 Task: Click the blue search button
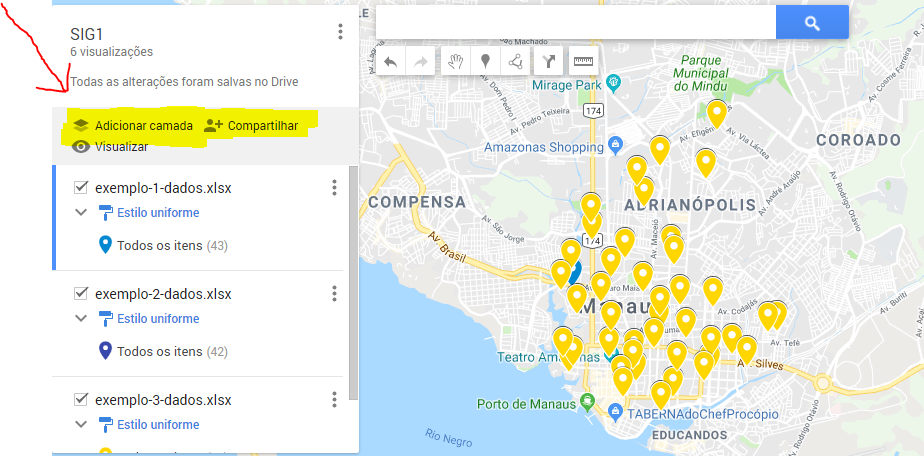pyautogui.click(x=812, y=22)
